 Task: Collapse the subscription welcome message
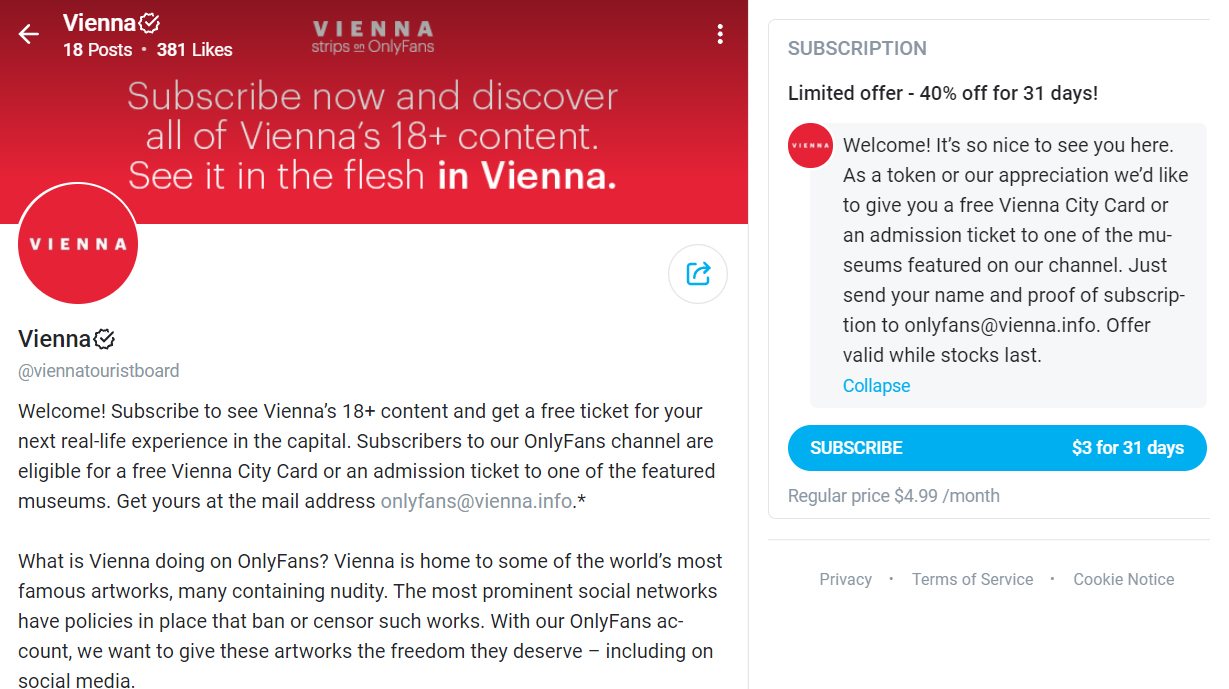[x=876, y=386]
